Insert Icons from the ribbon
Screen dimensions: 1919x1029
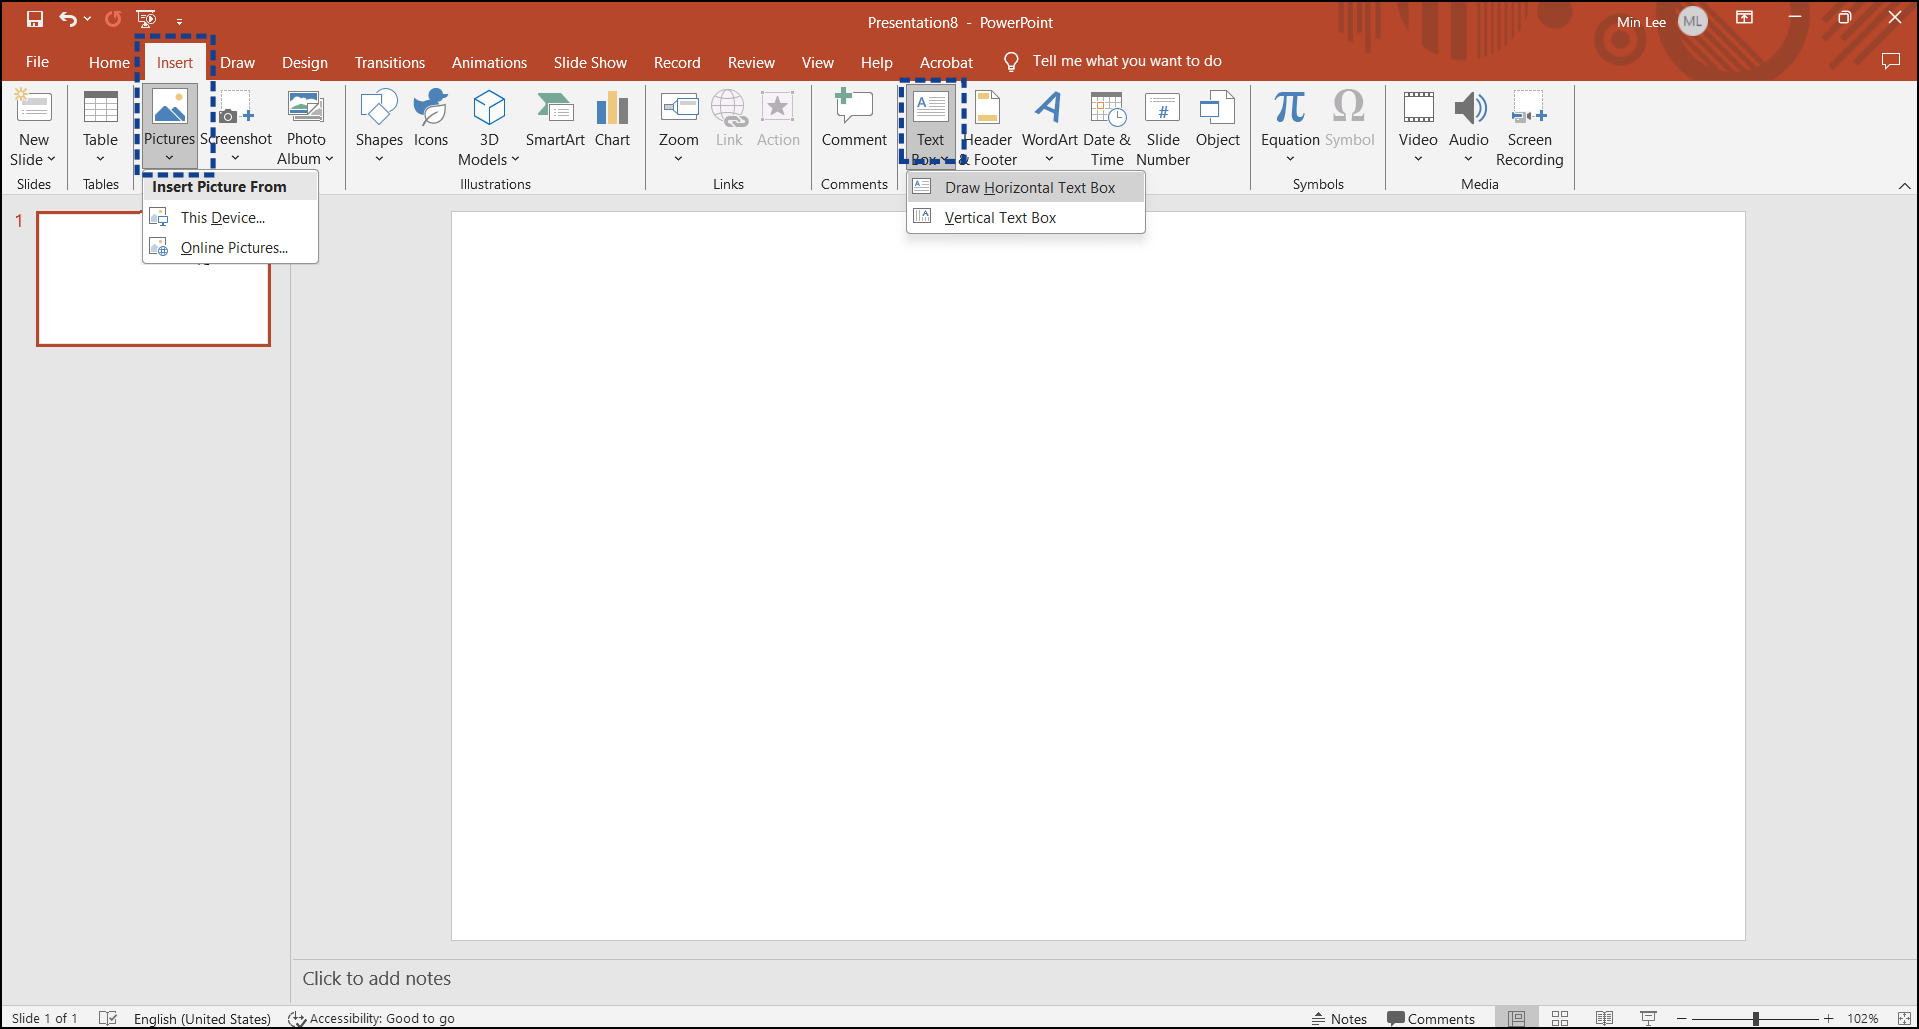pos(431,120)
